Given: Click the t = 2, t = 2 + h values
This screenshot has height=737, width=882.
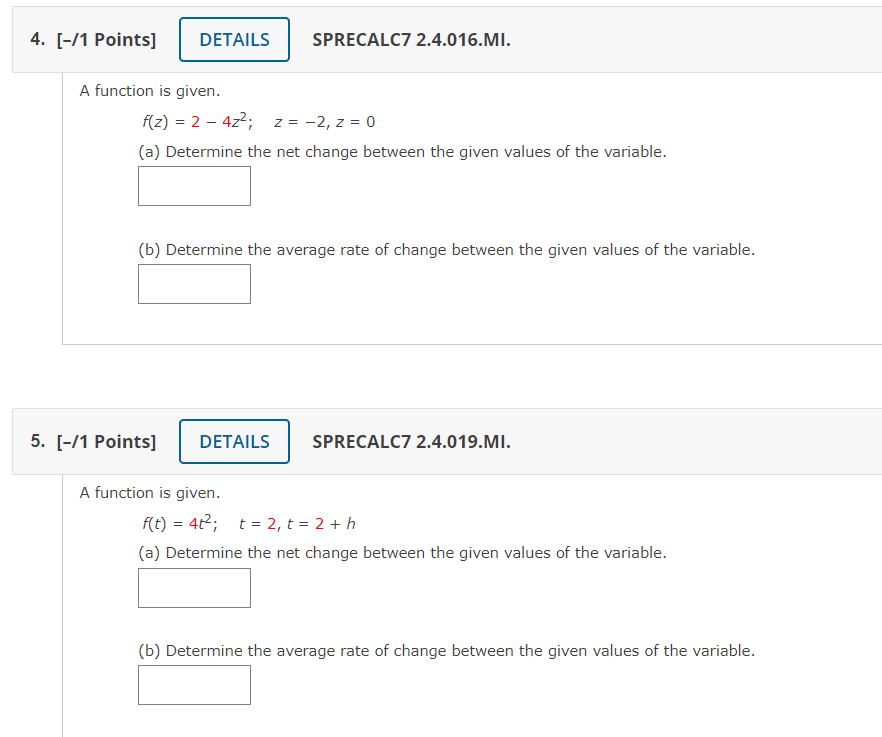Looking at the screenshot, I should click(298, 524).
